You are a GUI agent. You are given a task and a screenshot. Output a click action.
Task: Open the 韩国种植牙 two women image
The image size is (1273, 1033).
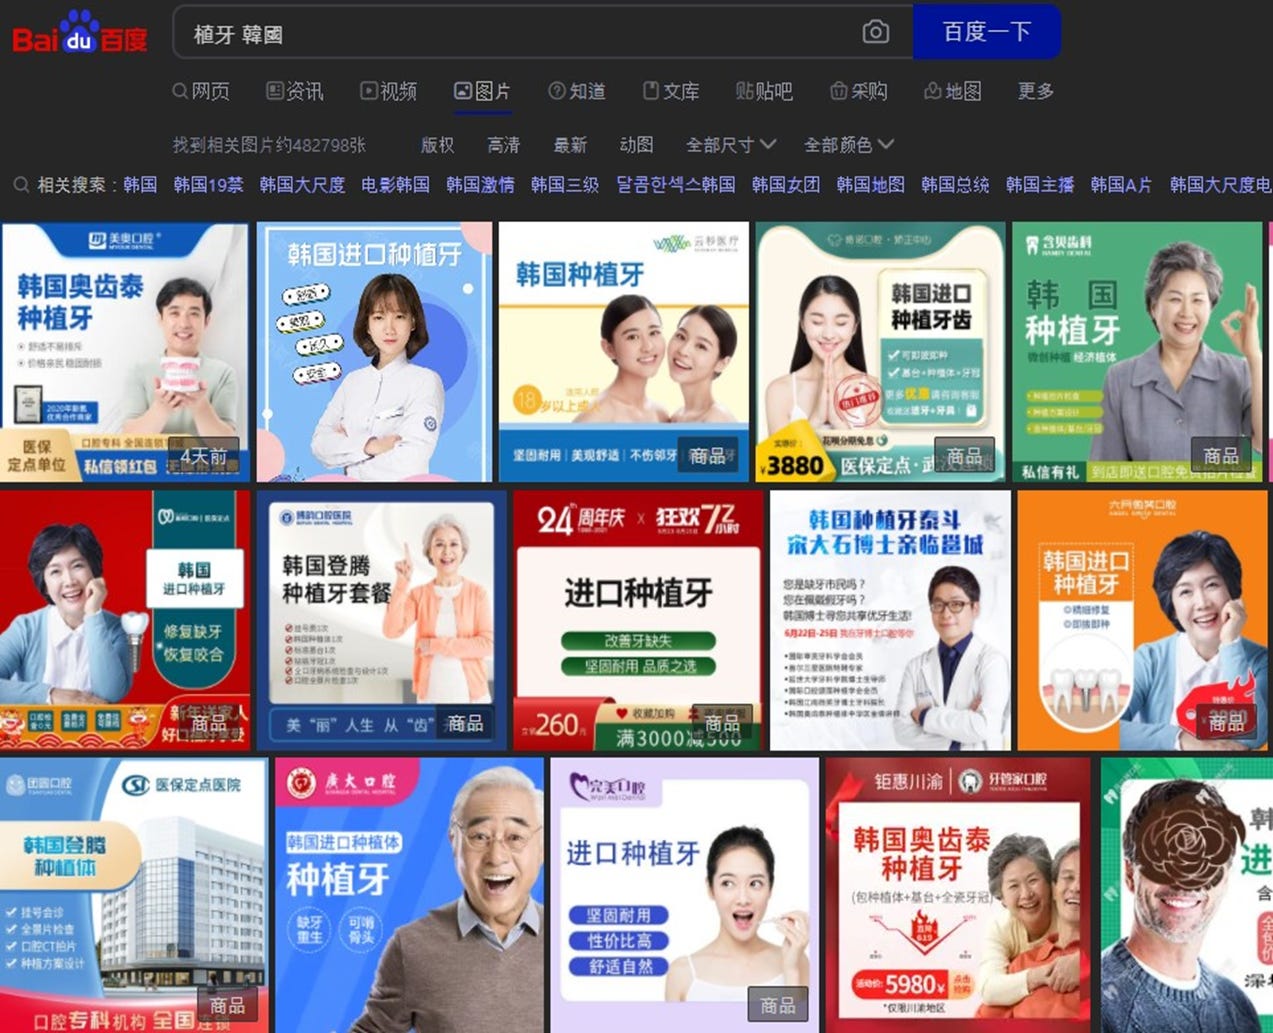point(623,352)
